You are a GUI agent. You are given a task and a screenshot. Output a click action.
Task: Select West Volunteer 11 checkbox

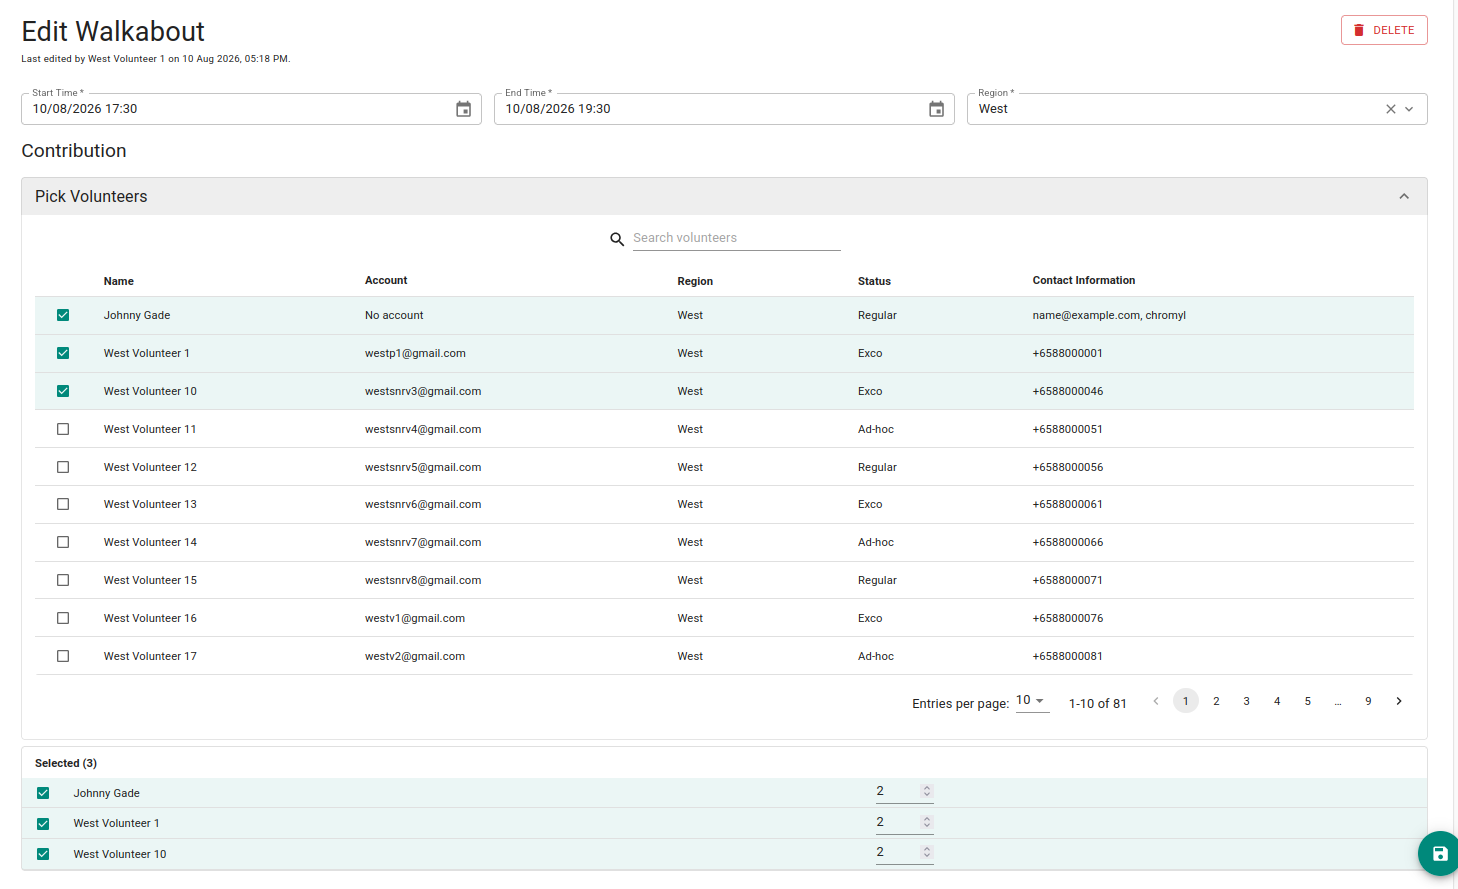click(63, 429)
